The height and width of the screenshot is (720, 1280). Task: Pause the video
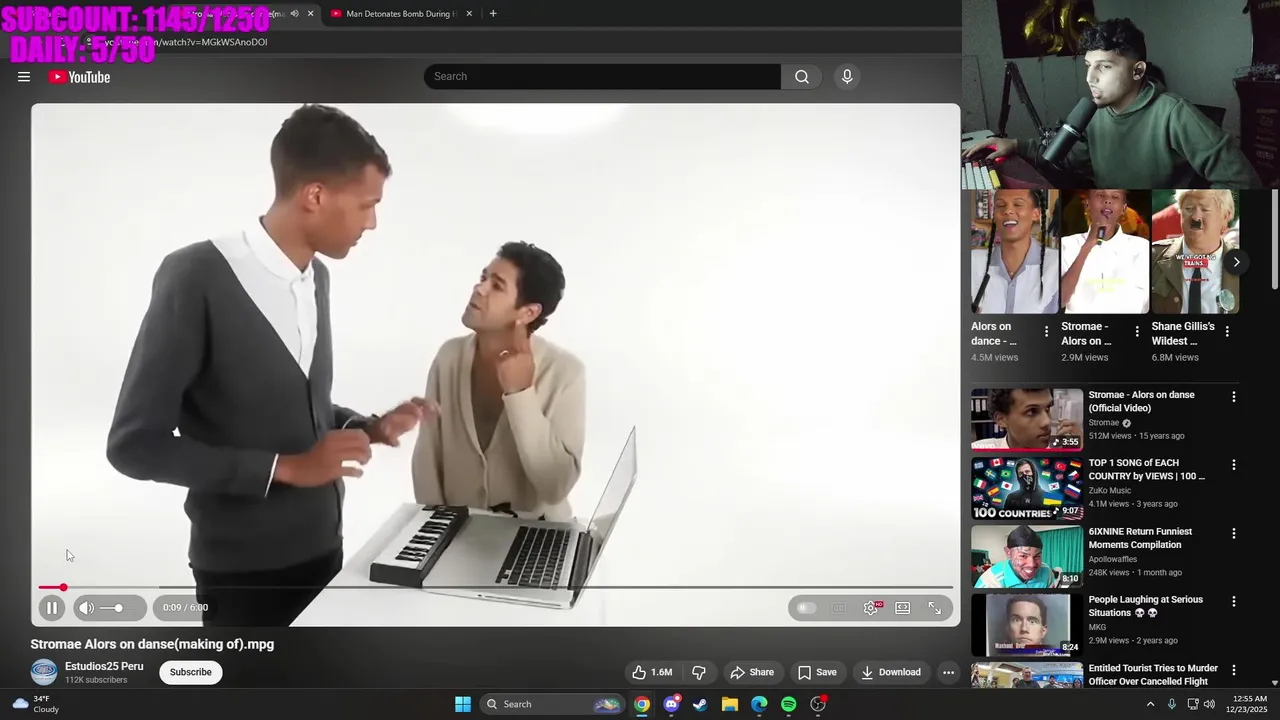click(52, 607)
